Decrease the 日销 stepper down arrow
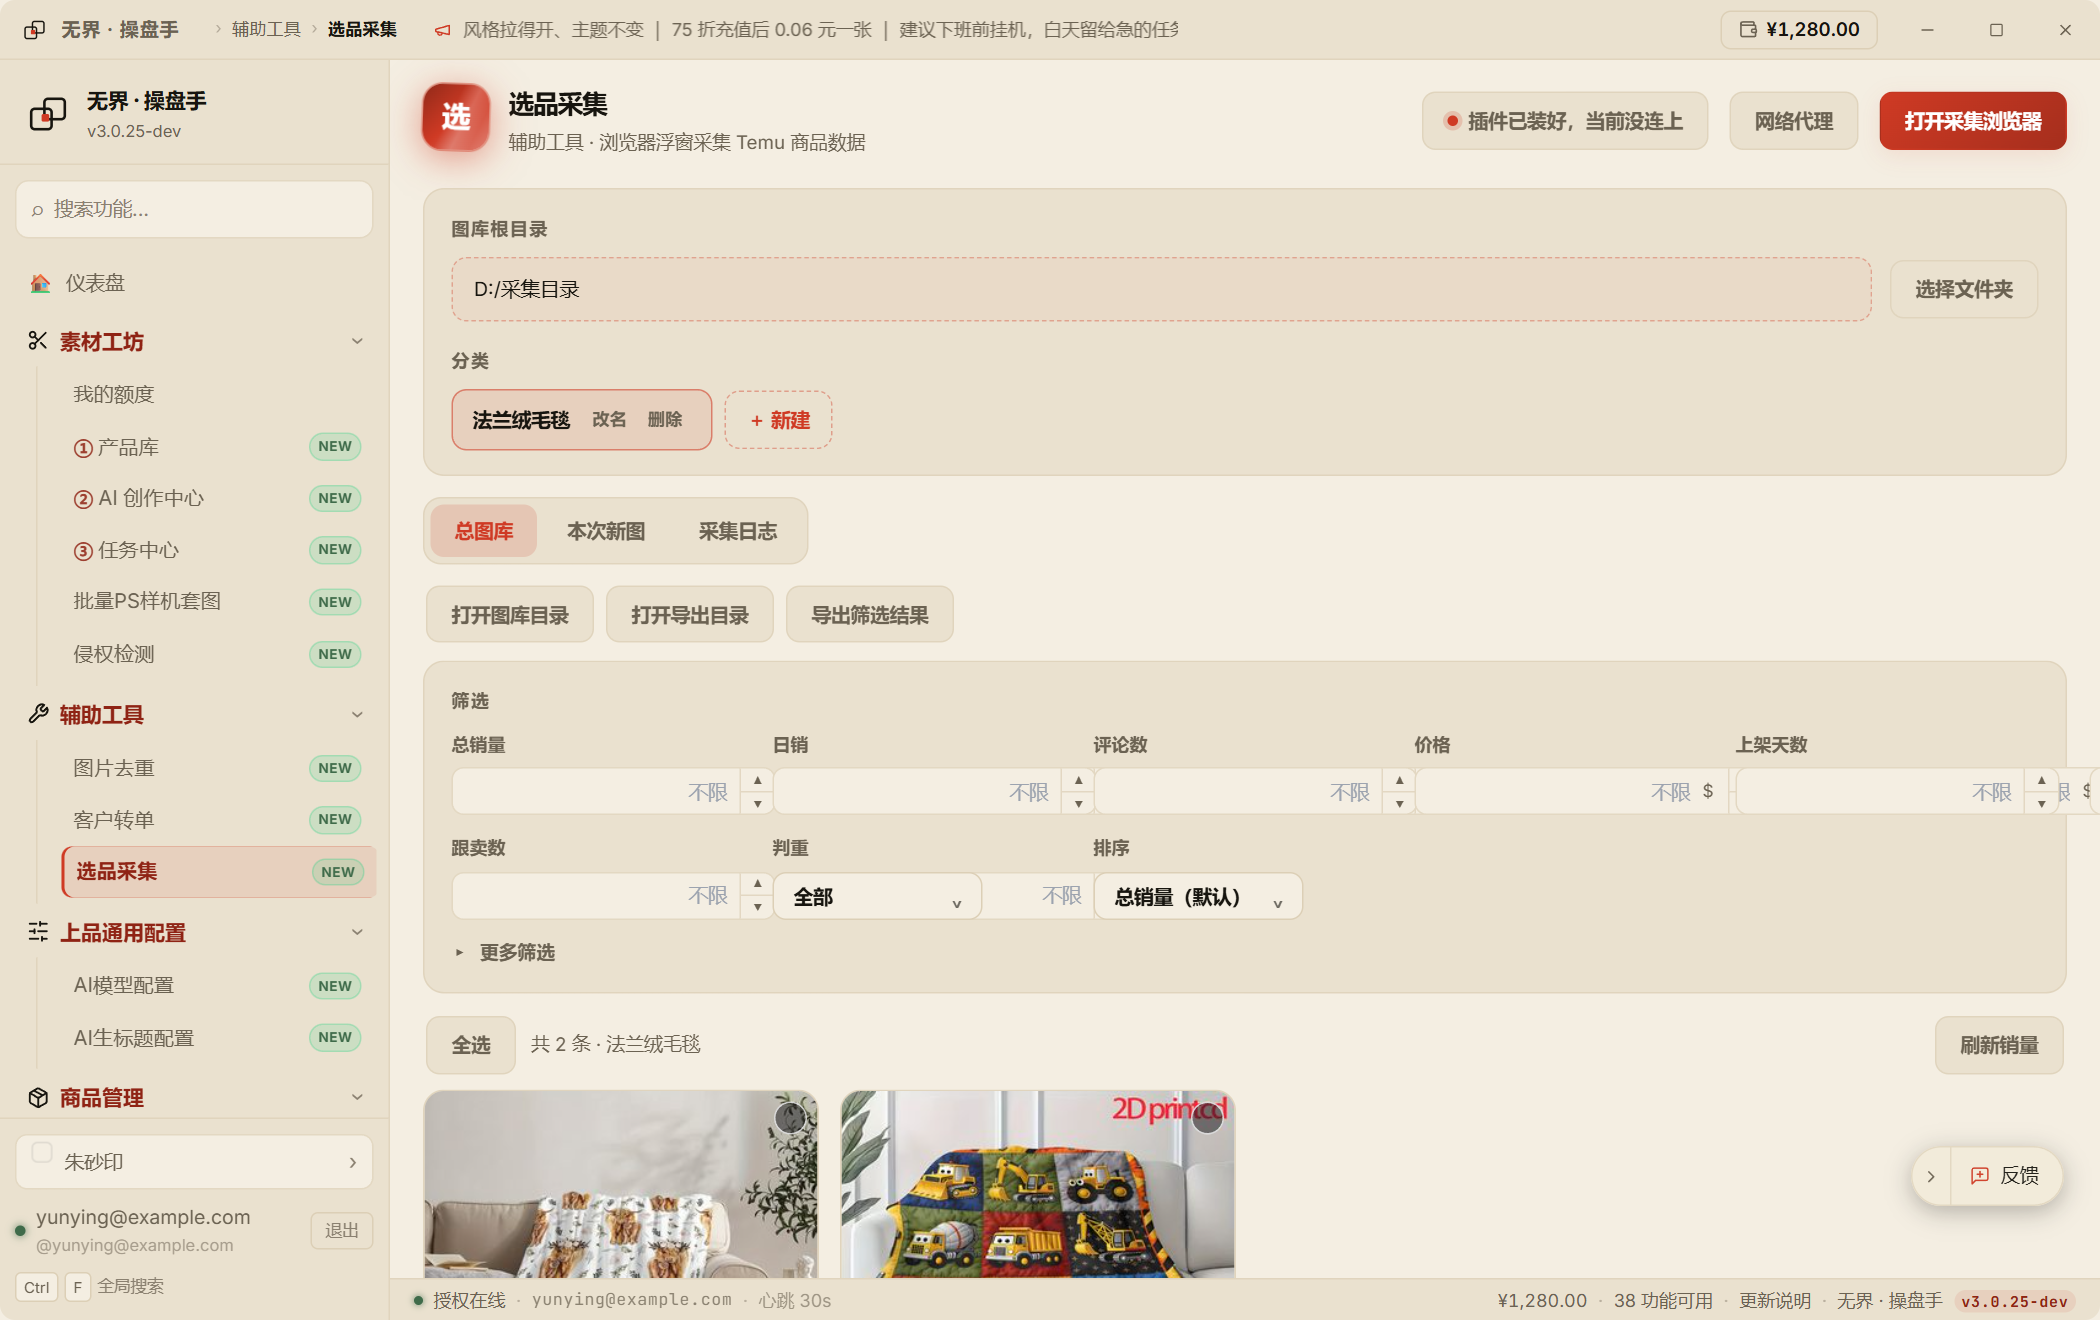 1078,803
